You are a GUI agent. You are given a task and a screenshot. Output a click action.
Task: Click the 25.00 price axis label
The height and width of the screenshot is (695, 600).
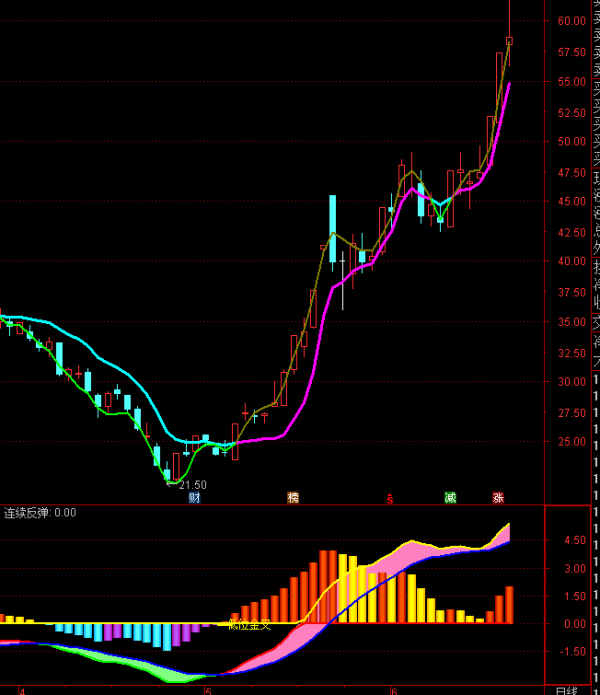coord(572,442)
